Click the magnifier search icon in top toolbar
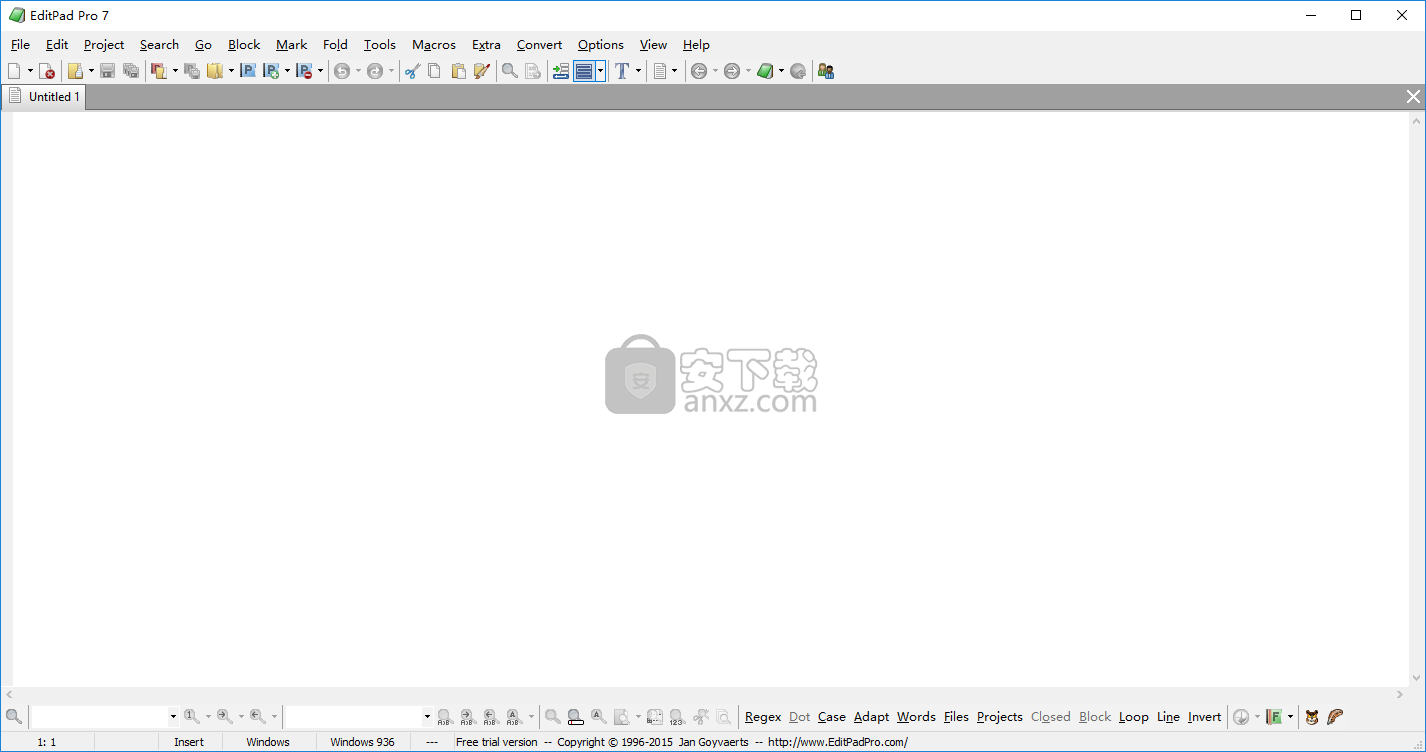 click(x=509, y=71)
